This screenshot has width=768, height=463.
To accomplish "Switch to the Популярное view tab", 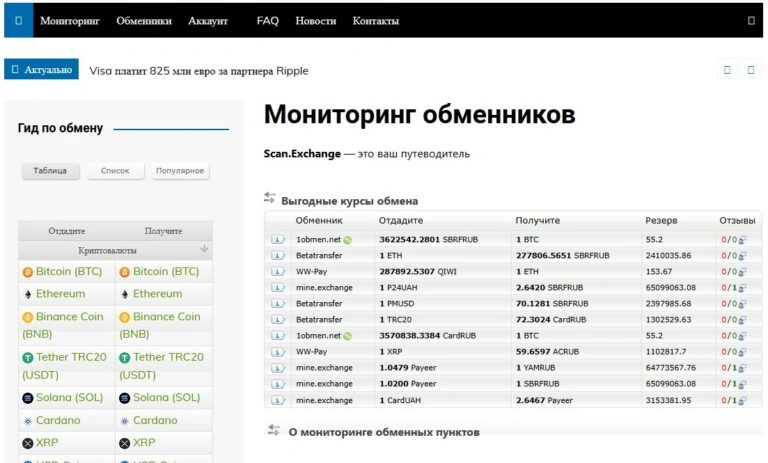I will 180,171.
